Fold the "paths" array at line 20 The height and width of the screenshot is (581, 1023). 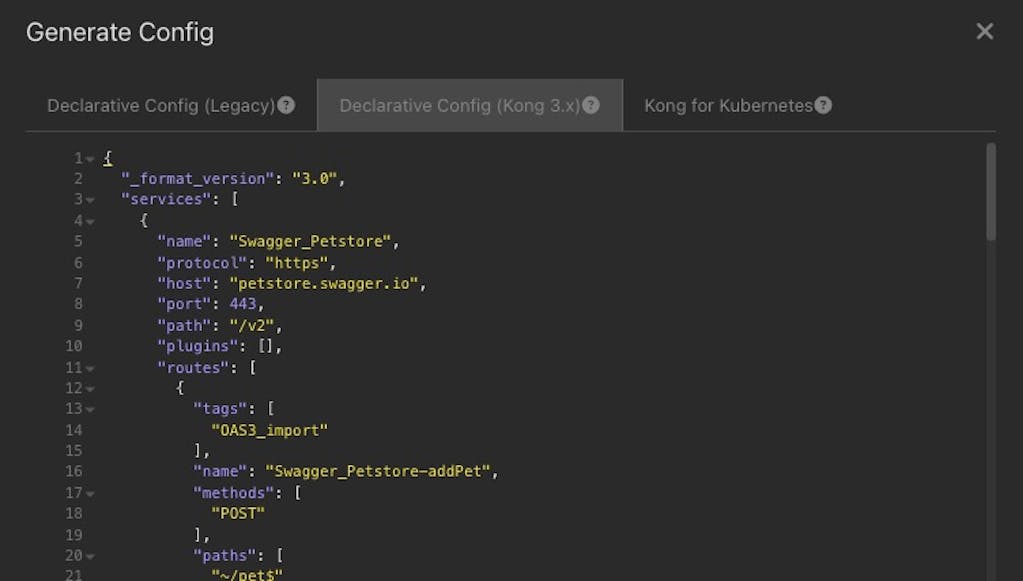pos(90,557)
